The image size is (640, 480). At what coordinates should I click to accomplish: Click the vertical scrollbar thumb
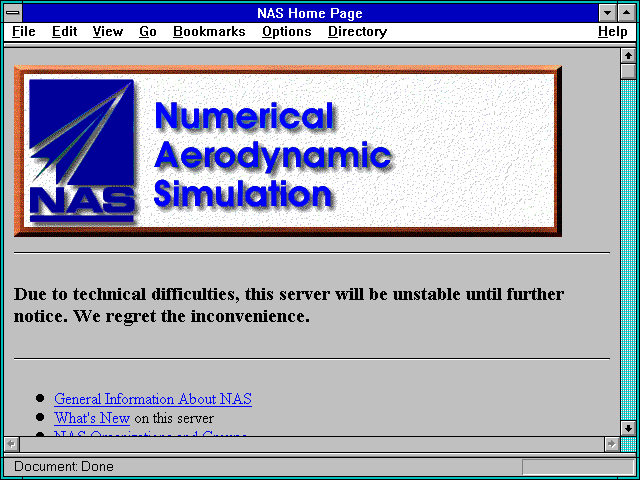point(628,71)
